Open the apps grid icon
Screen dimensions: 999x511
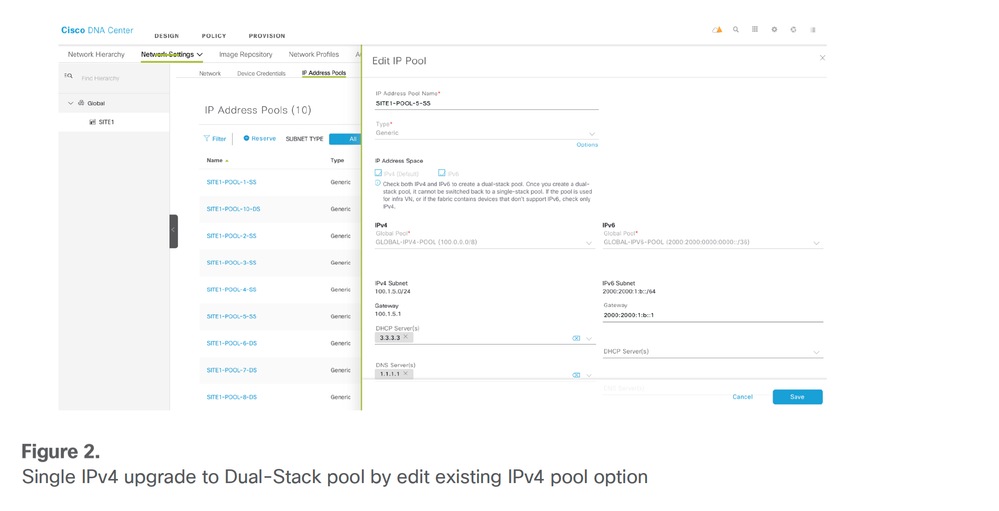[x=755, y=30]
